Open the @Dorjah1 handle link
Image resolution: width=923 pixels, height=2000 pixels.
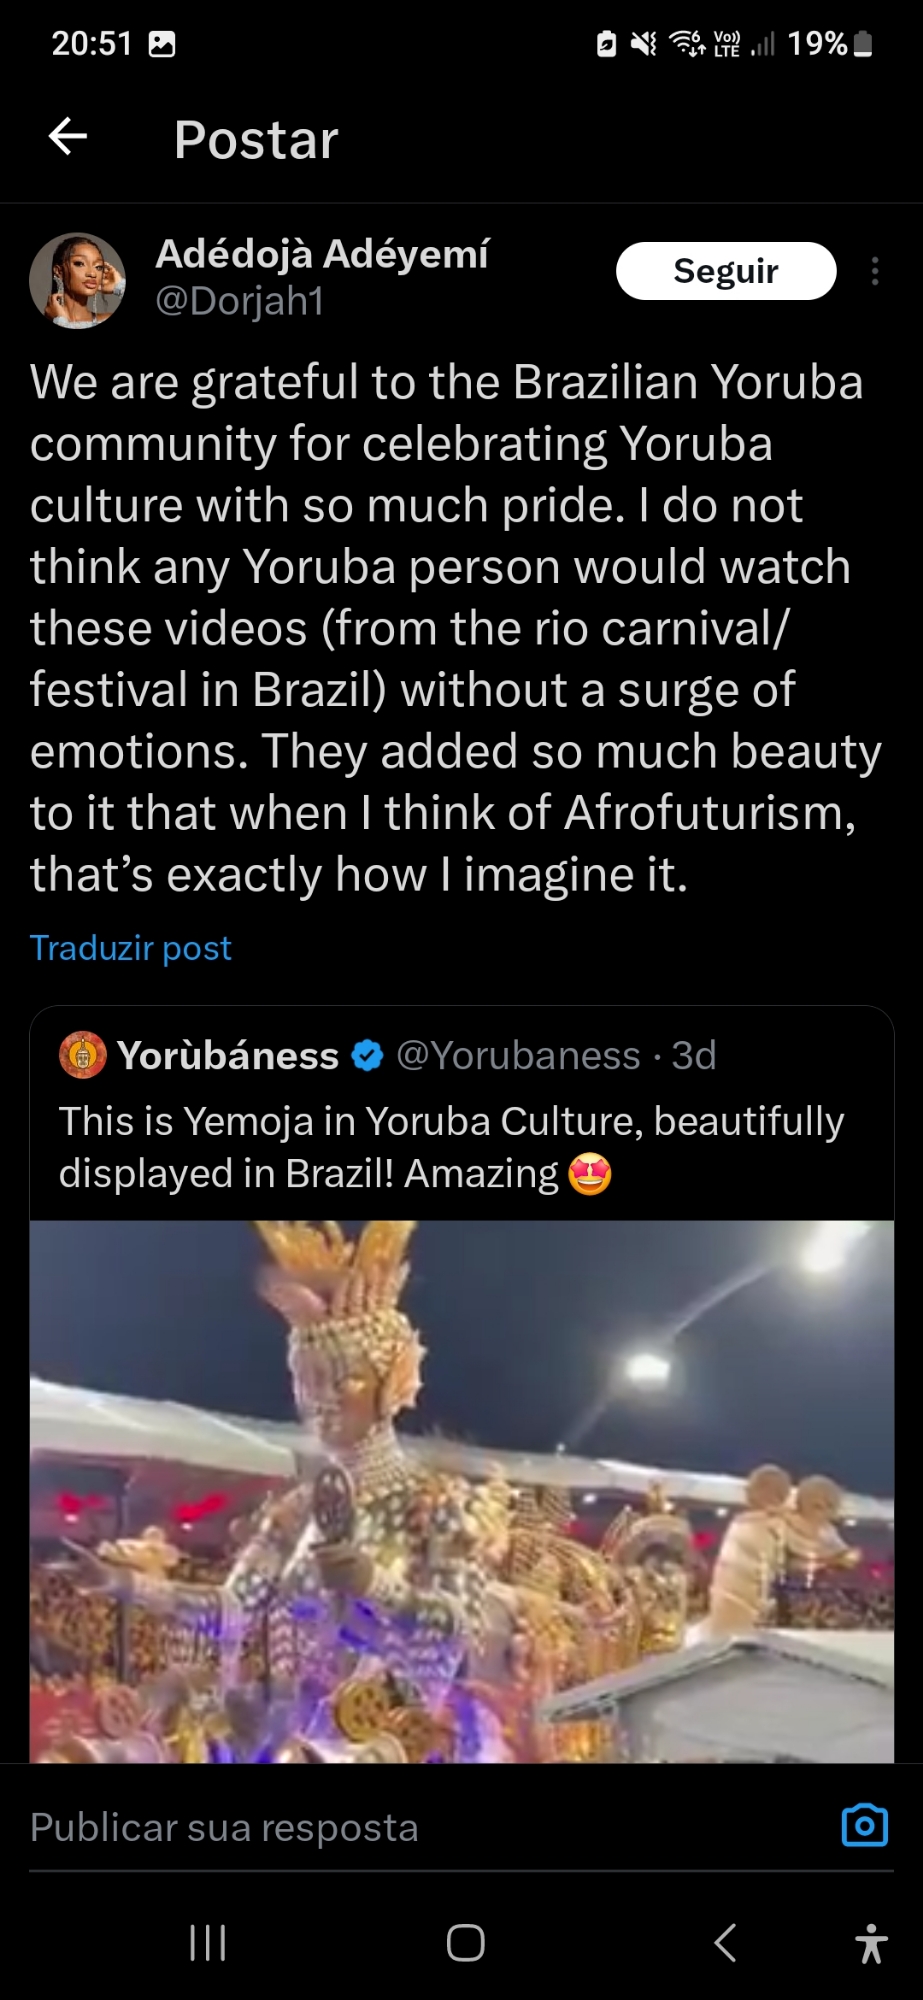(240, 301)
